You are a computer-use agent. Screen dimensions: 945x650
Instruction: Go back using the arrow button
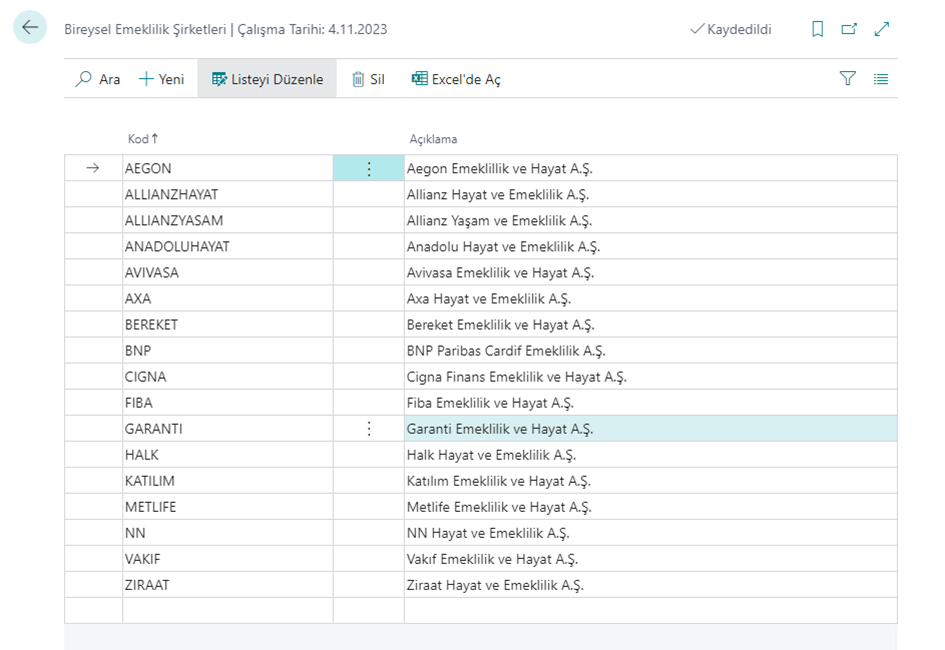pos(30,27)
